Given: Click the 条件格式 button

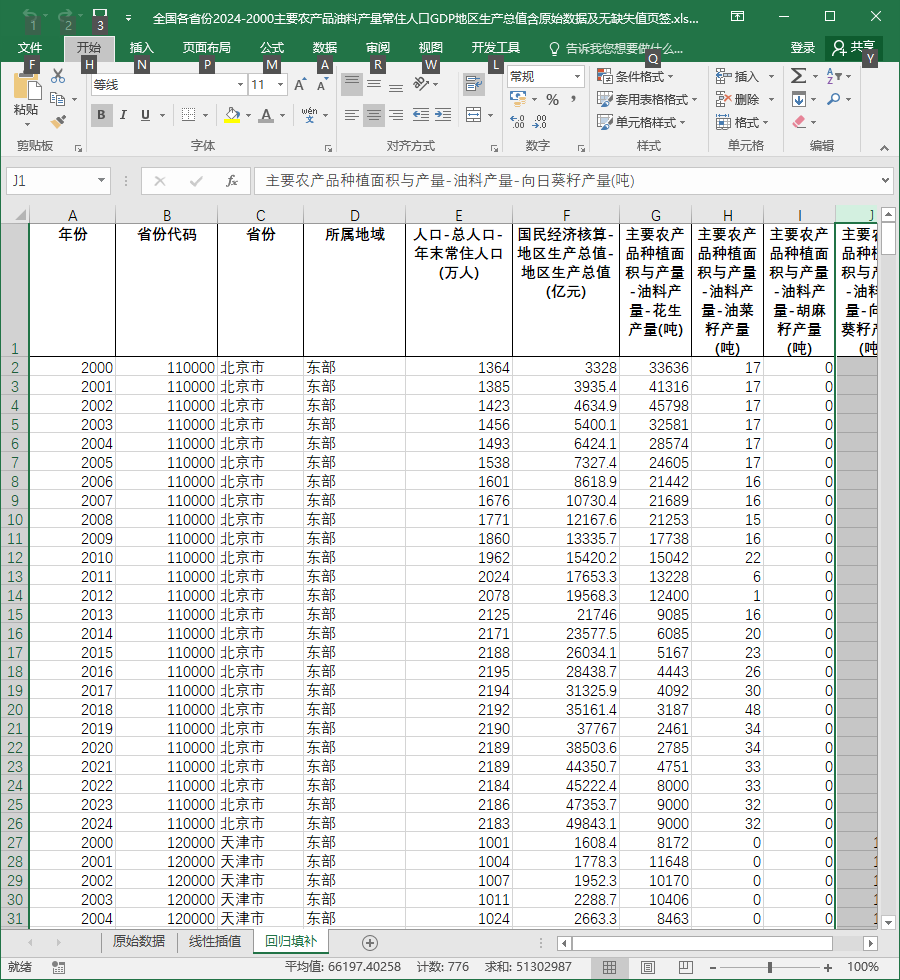Looking at the screenshot, I should (x=636, y=76).
